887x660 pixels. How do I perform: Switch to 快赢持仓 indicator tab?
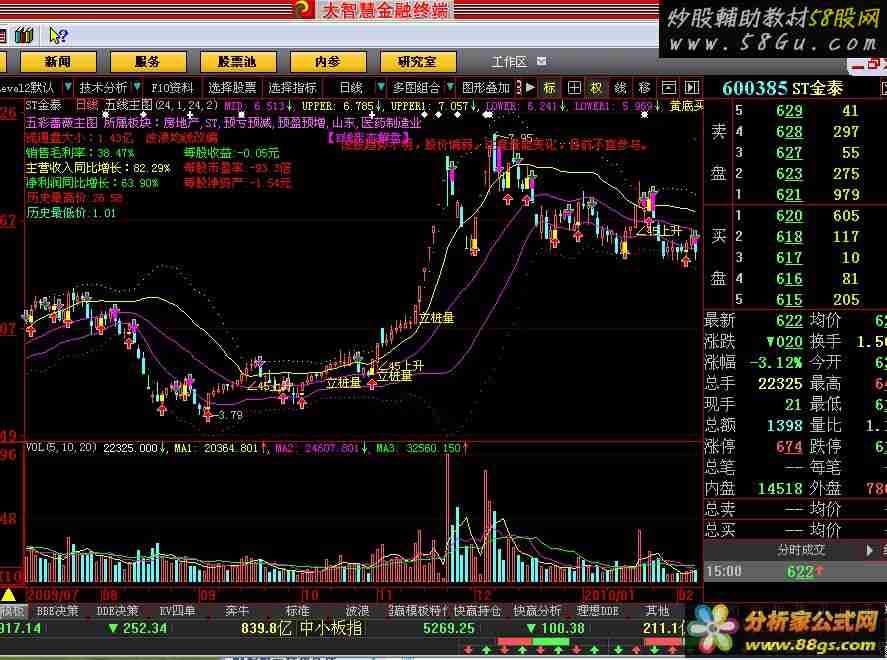pyautogui.click(x=477, y=611)
